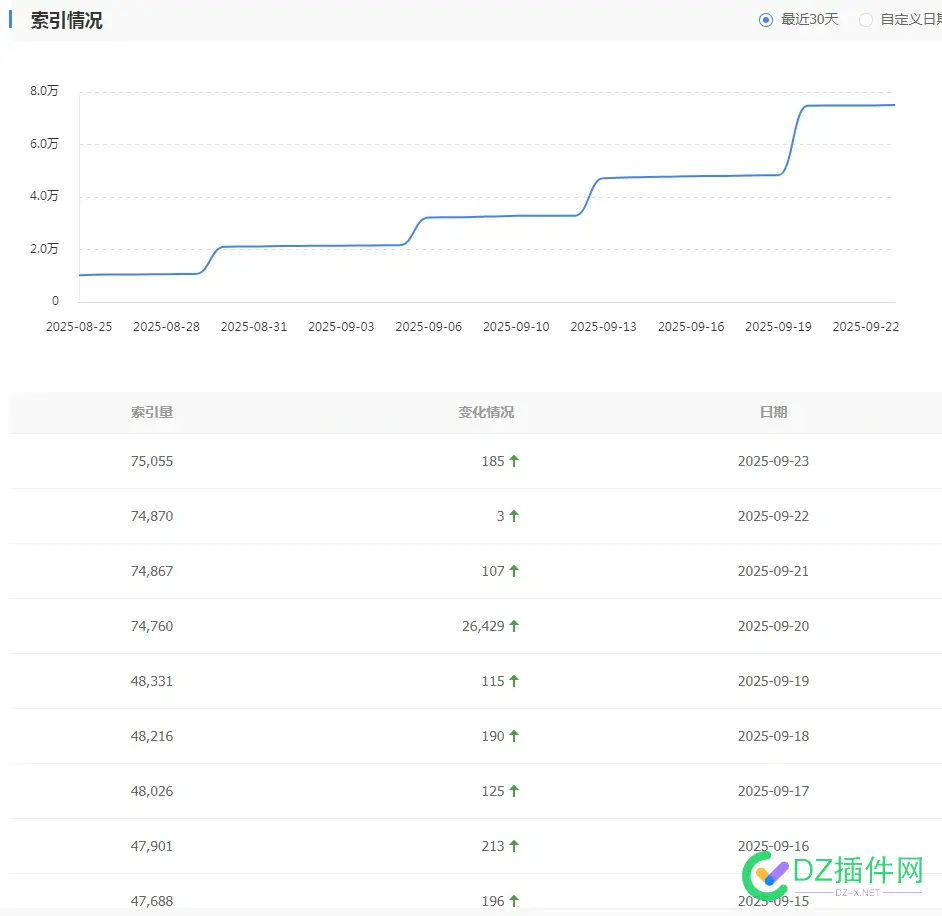Select the 最近30天 radio button
The height and width of the screenshot is (916, 942).
click(x=765, y=20)
